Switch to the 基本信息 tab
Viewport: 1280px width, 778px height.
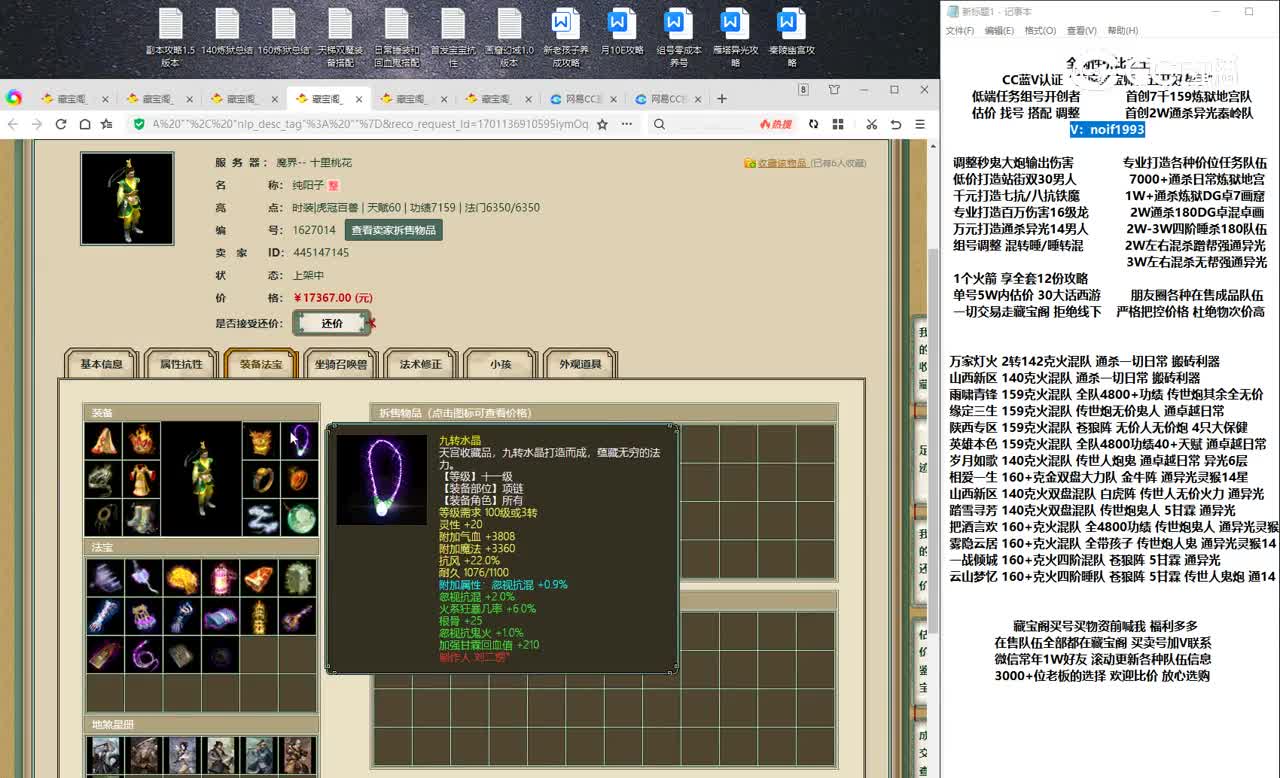101,364
